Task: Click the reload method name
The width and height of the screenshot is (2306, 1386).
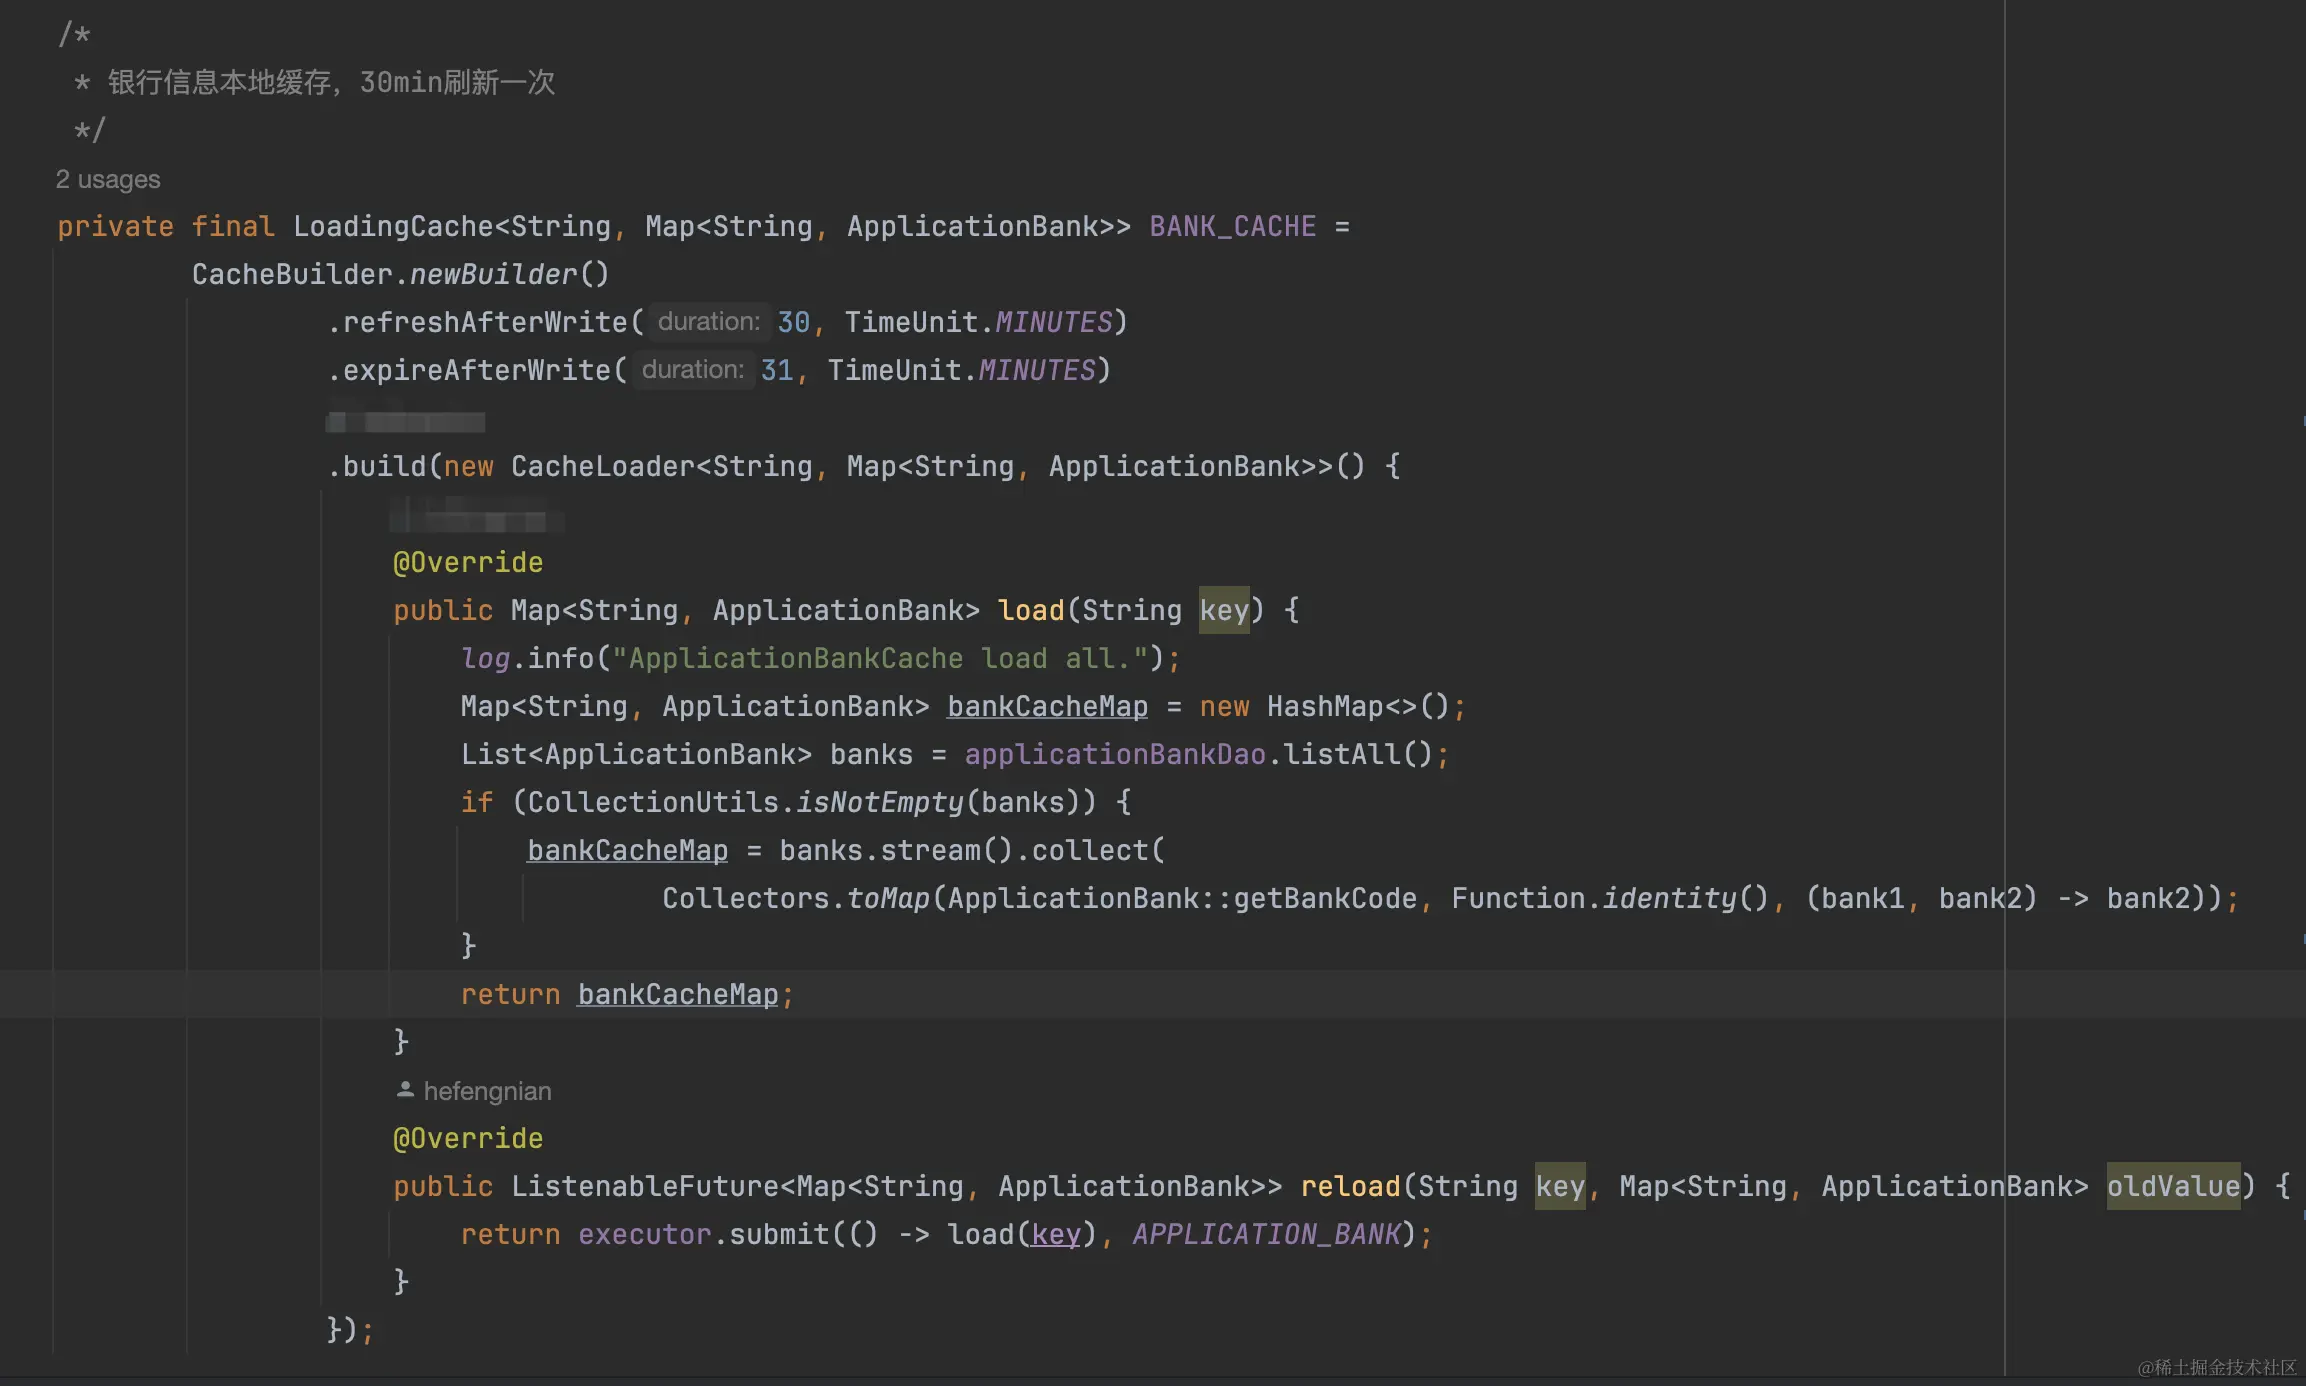Action: point(1350,1186)
